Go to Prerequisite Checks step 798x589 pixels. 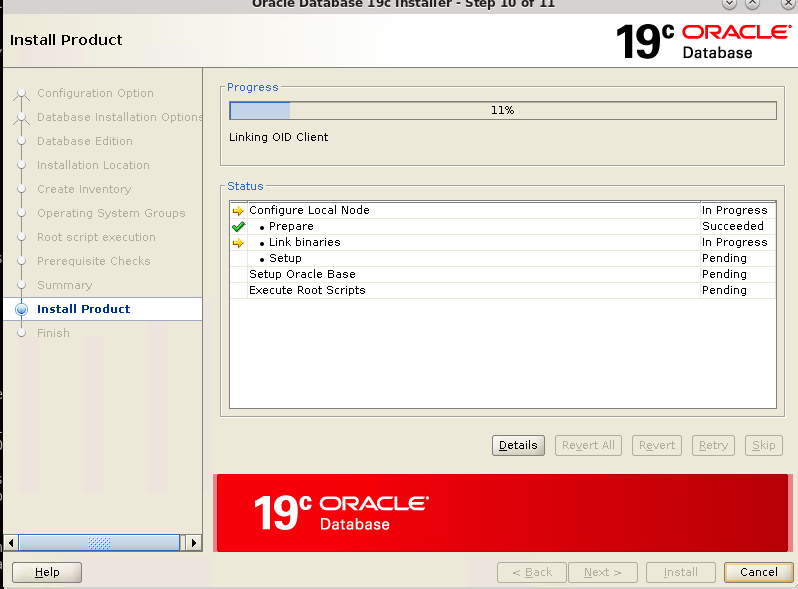94,261
